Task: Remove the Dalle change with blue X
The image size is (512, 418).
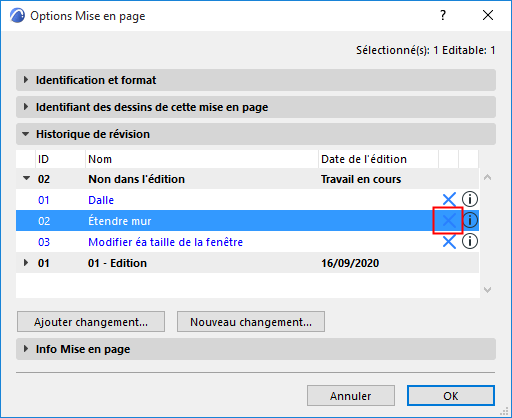Action: point(449,200)
